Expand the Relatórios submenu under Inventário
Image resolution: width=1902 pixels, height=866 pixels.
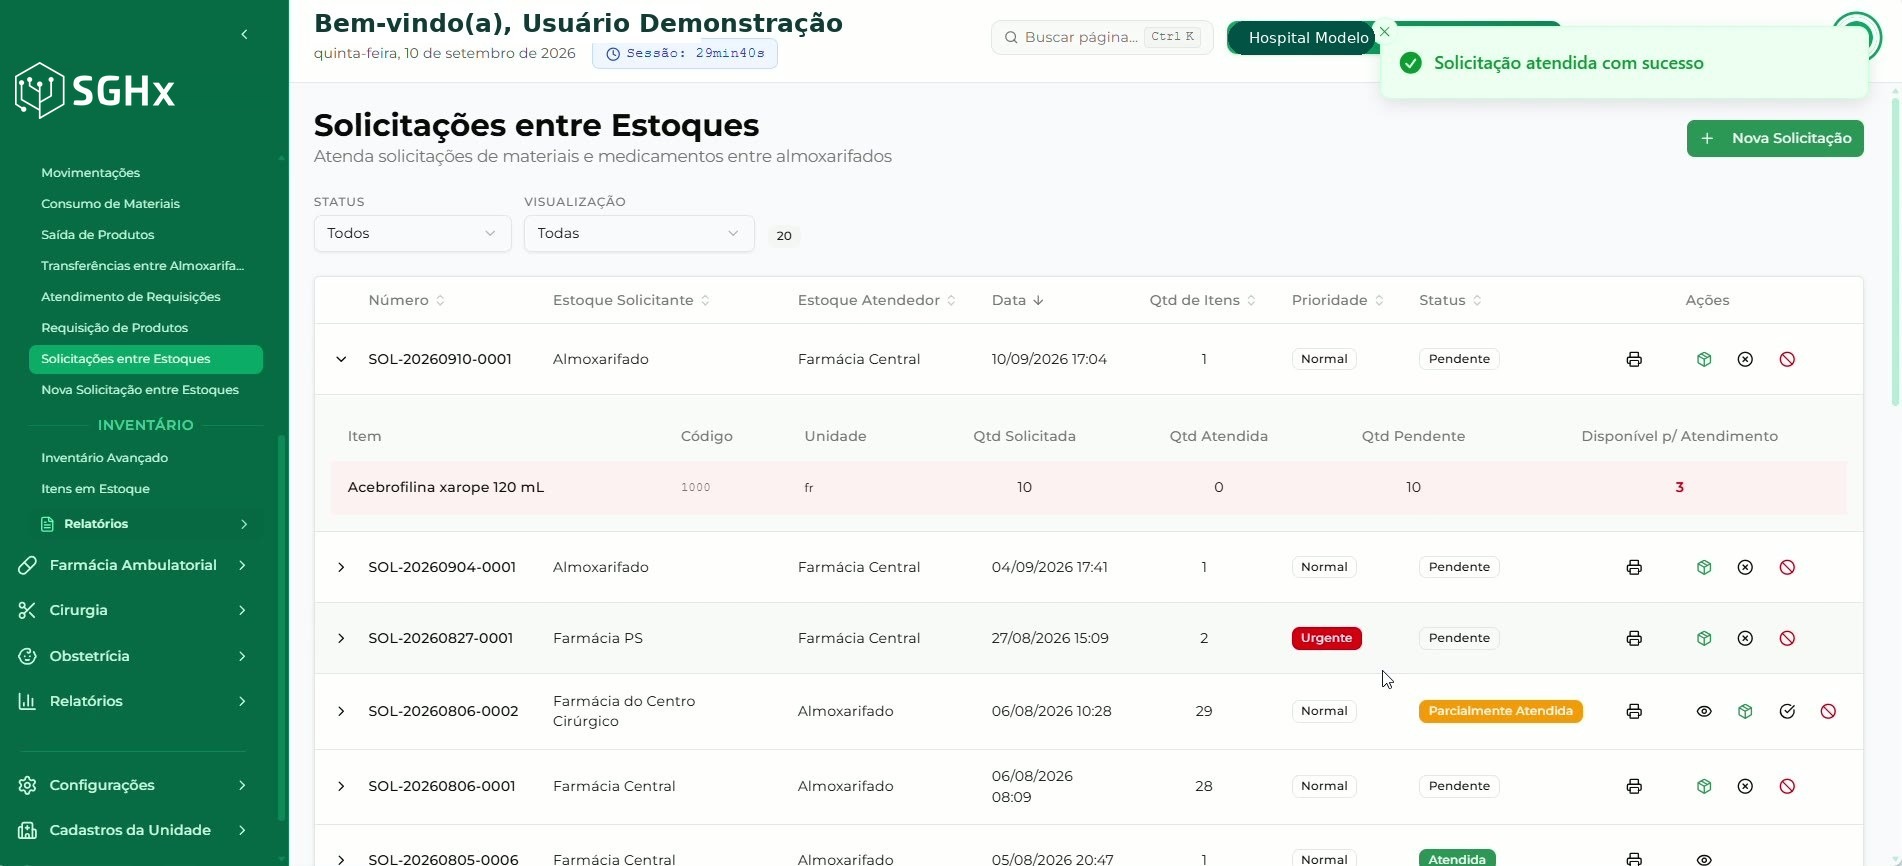pos(145,524)
